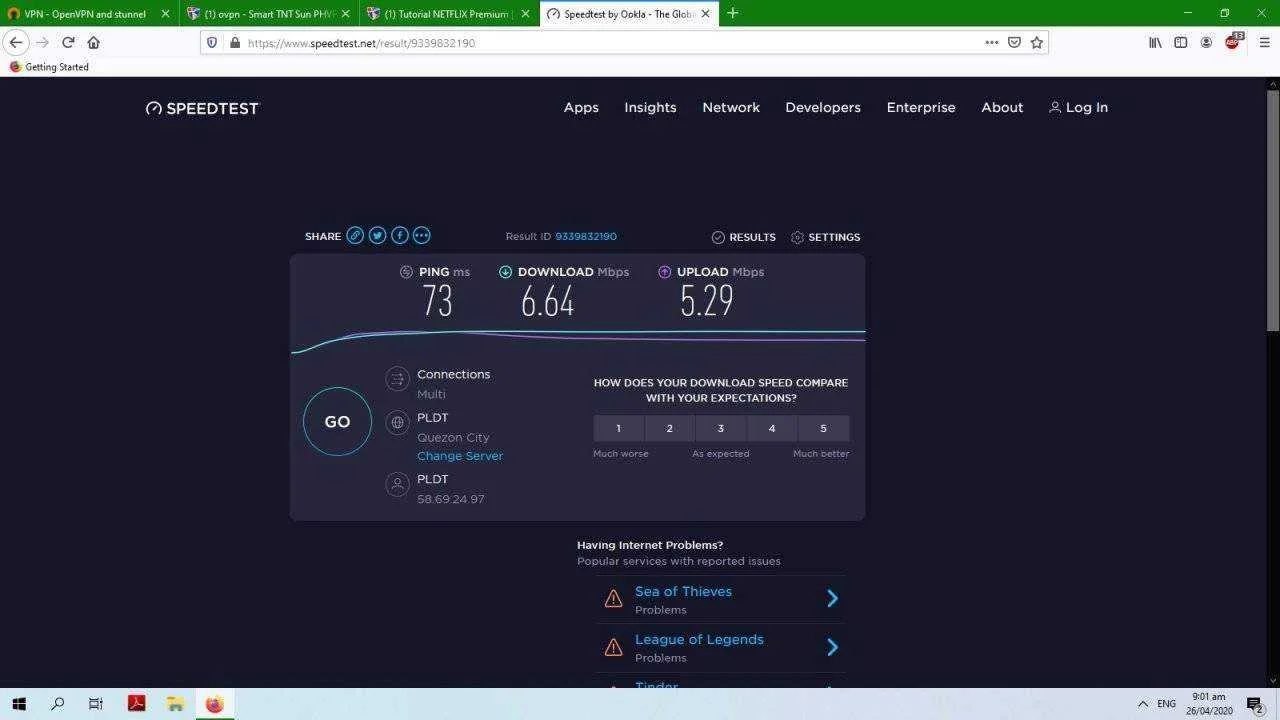The height and width of the screenshot is (720, 1280).
Task: Start a new test with GO
Action: (x=337, y=422)
